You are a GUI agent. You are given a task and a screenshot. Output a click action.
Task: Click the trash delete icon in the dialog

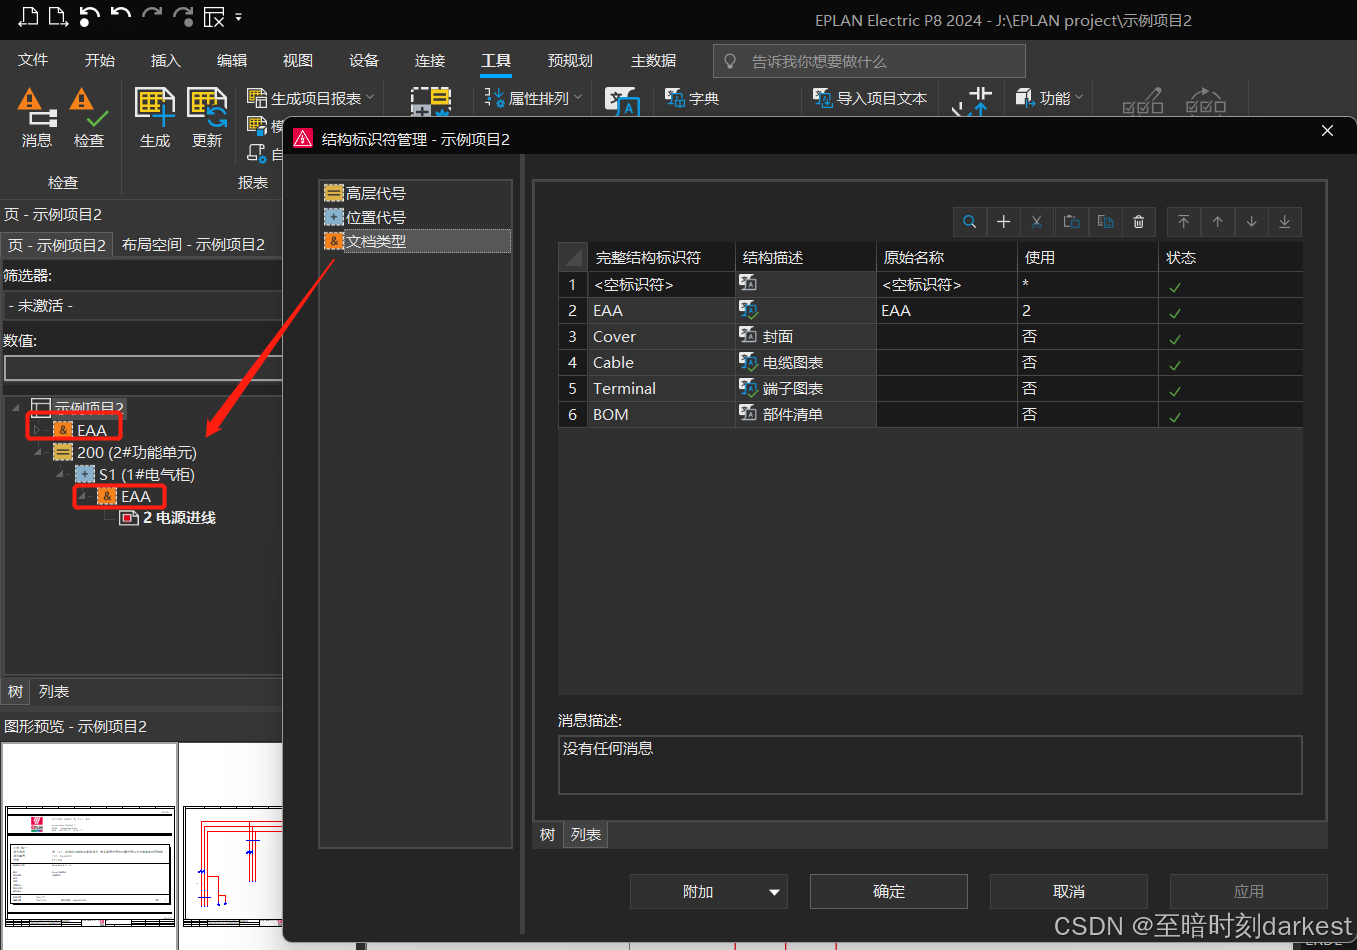pyautogui.click(x=1139, y=222)
